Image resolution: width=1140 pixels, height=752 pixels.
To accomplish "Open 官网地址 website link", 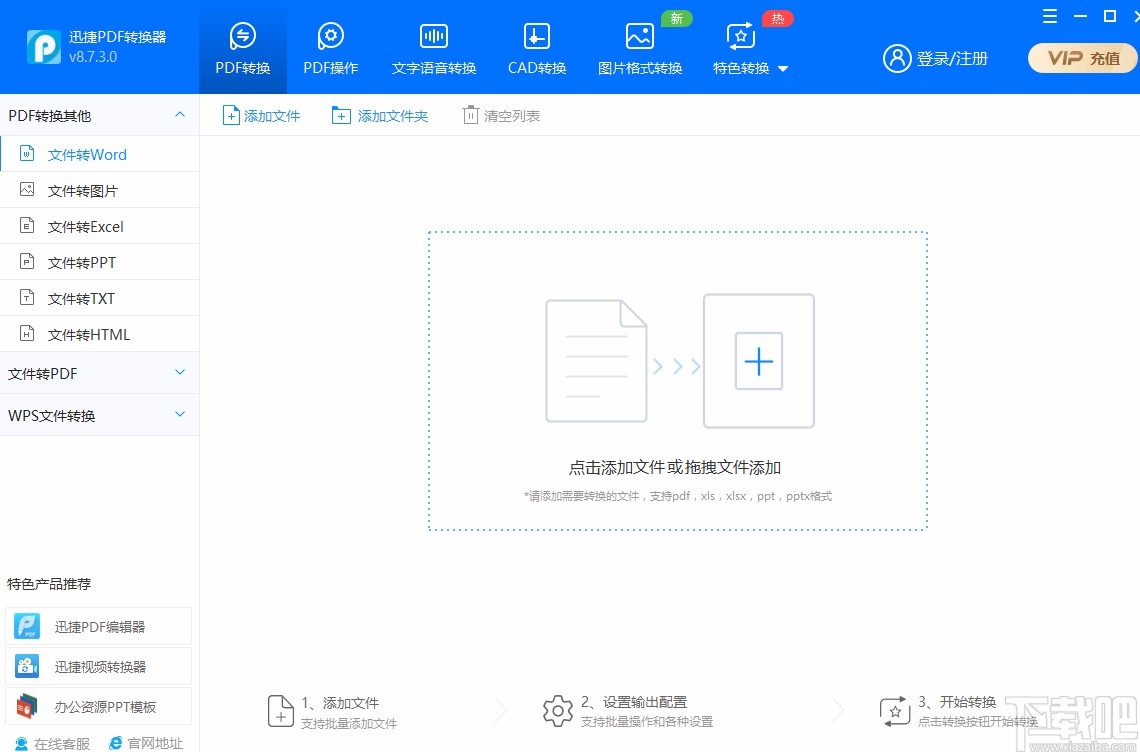I will (145, 743).
